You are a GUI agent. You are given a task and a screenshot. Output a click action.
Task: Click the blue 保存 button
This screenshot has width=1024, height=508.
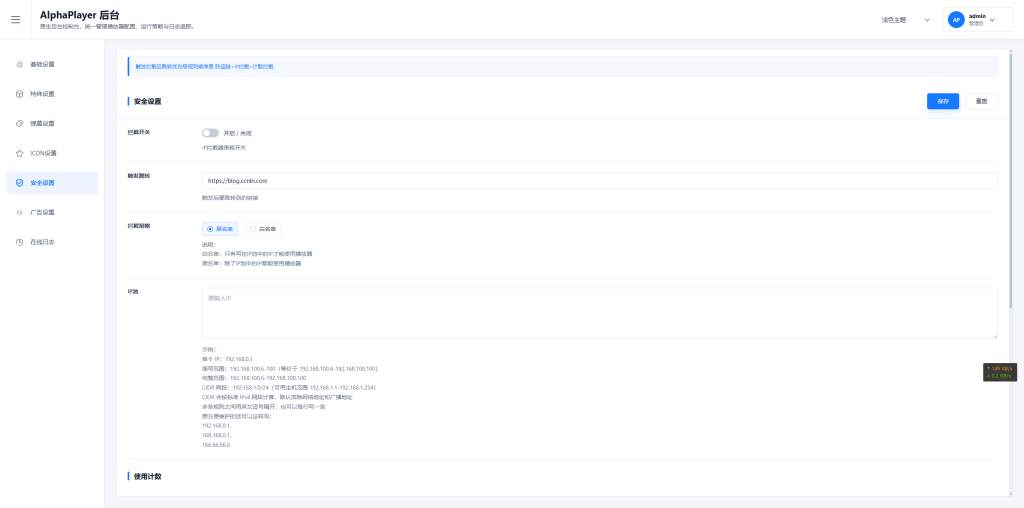943,101
